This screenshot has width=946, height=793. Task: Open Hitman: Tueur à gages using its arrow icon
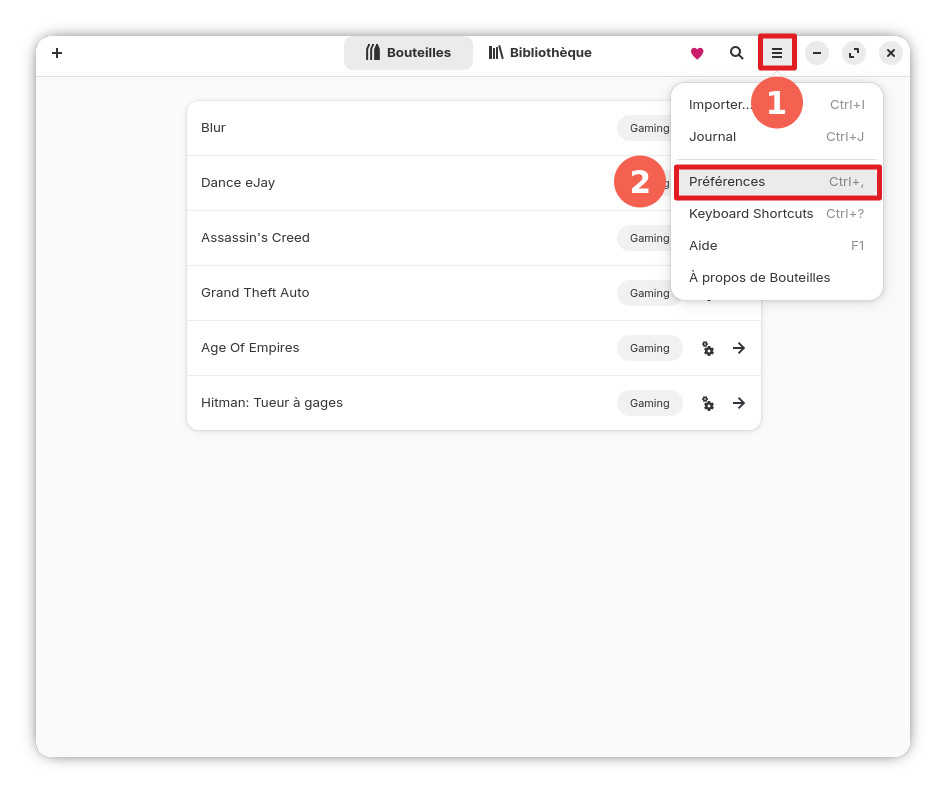click(739, 403)
